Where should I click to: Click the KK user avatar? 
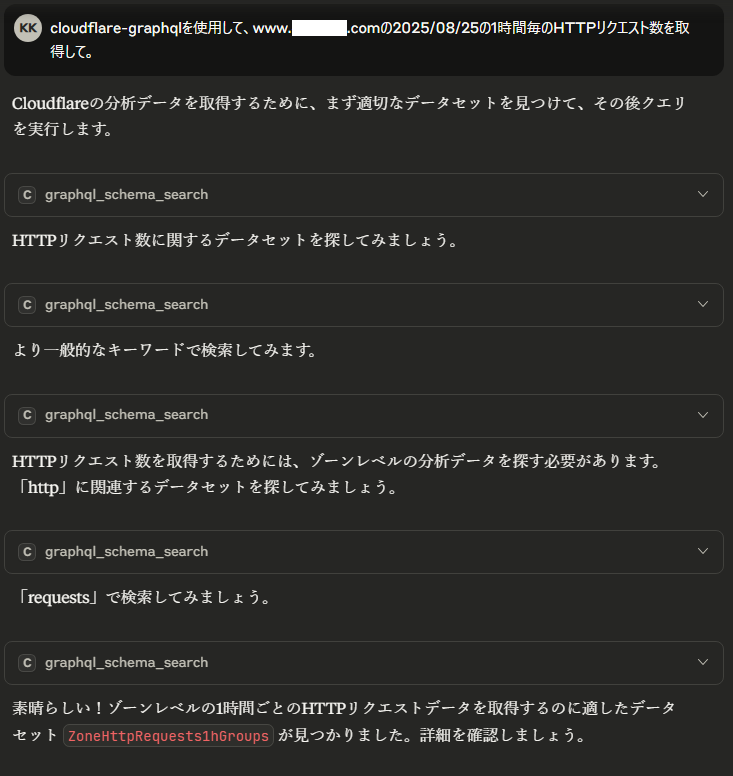(x=29, y=28)
